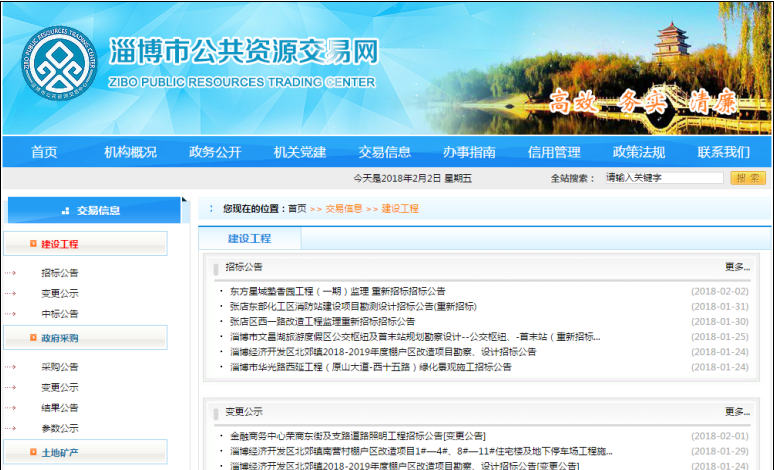The width and height of the screenshot is (775, 470).
Task: Click 更多 link in 招标公告 section
Action: pyautogui.click(x=736, y=267)
